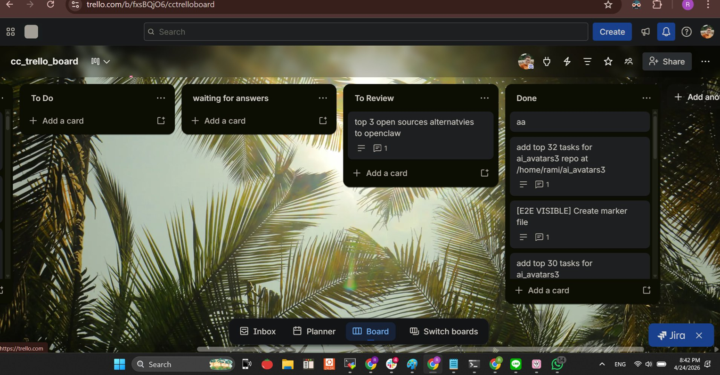Open the Power-Ups plug icon
Screen dimensions: 720x375
pyautogui.click(x=546, y=62)
